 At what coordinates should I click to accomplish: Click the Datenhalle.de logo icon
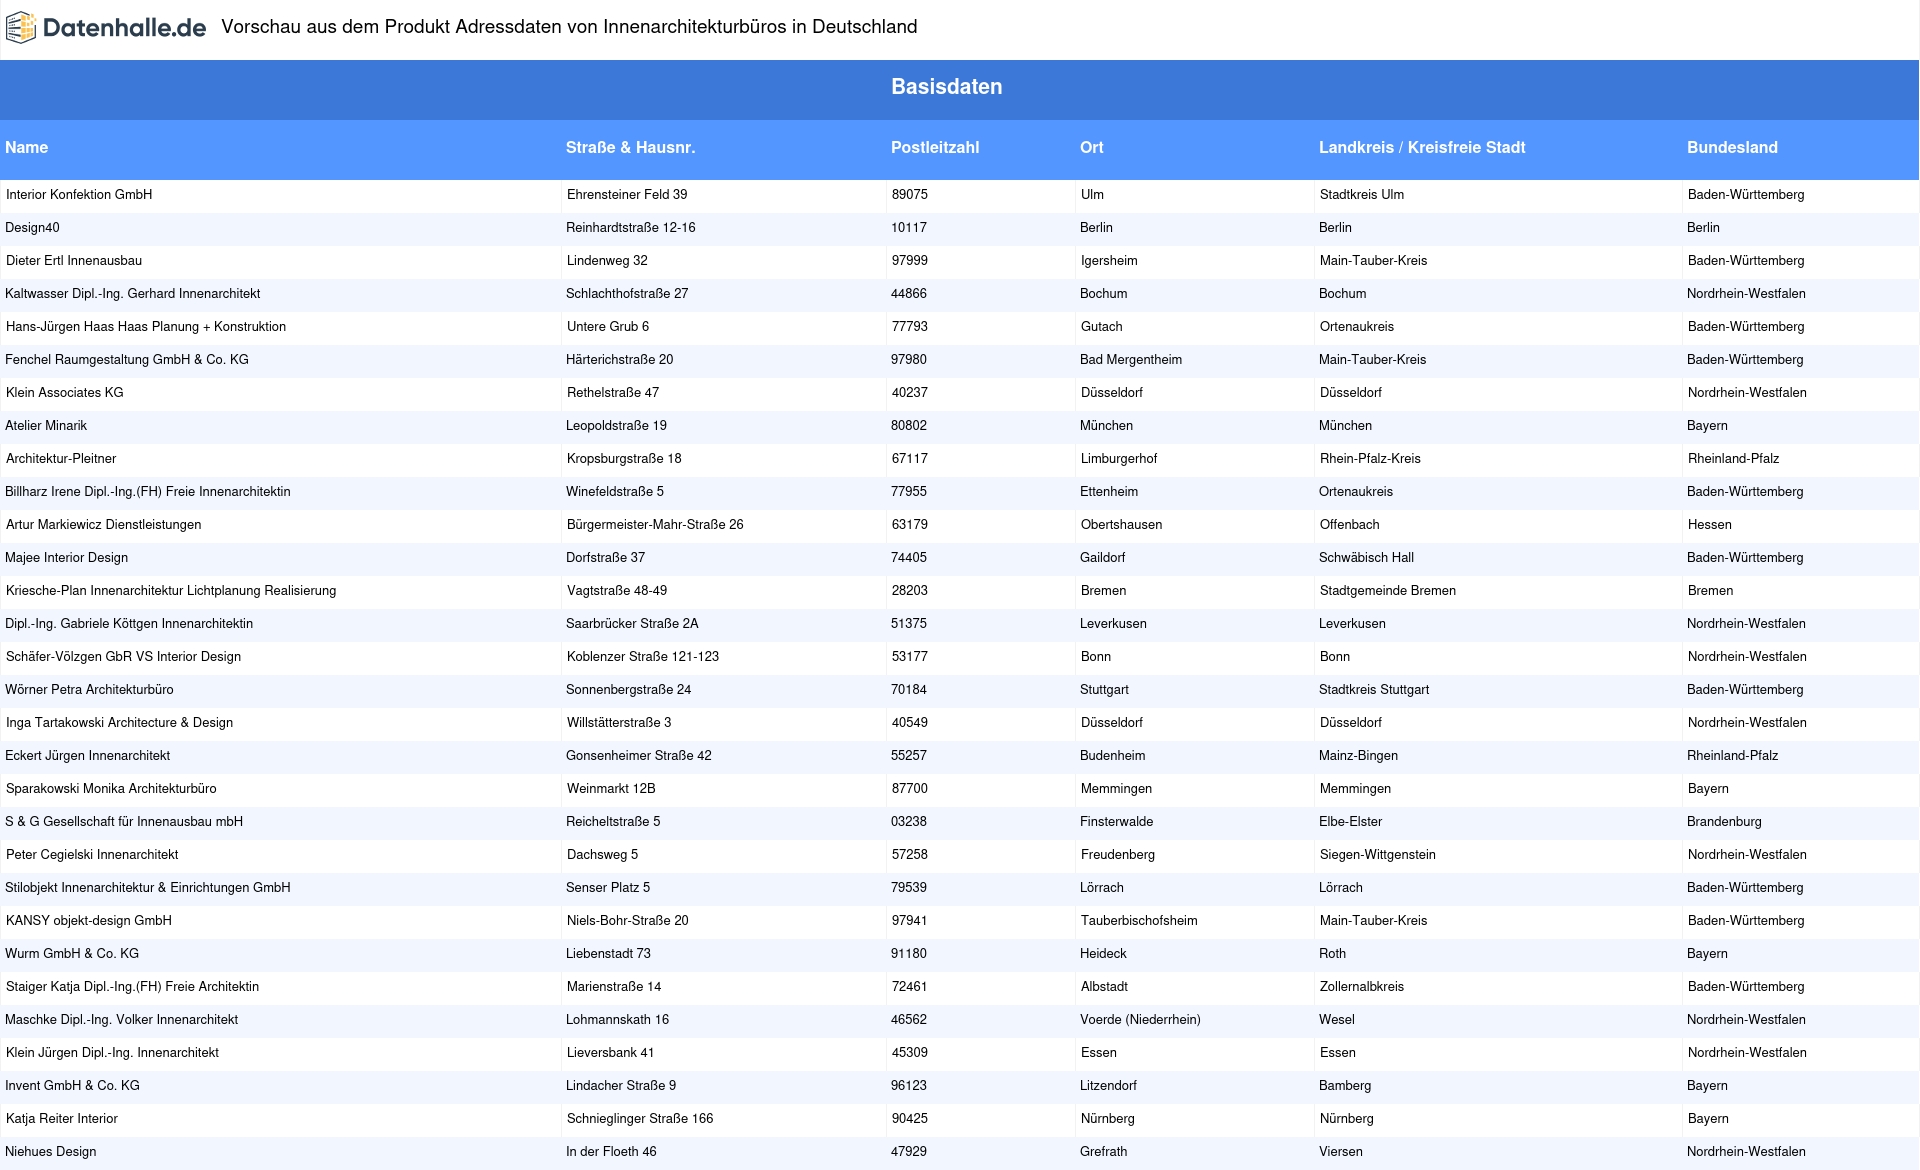click(x=21, y=28)
